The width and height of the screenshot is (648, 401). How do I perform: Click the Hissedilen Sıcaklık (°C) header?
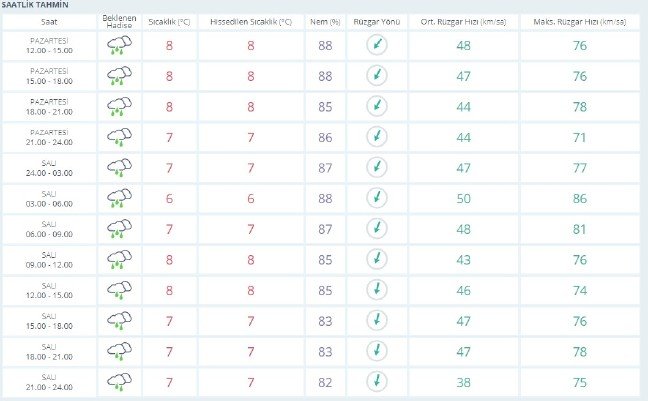(x=251, y=20)
